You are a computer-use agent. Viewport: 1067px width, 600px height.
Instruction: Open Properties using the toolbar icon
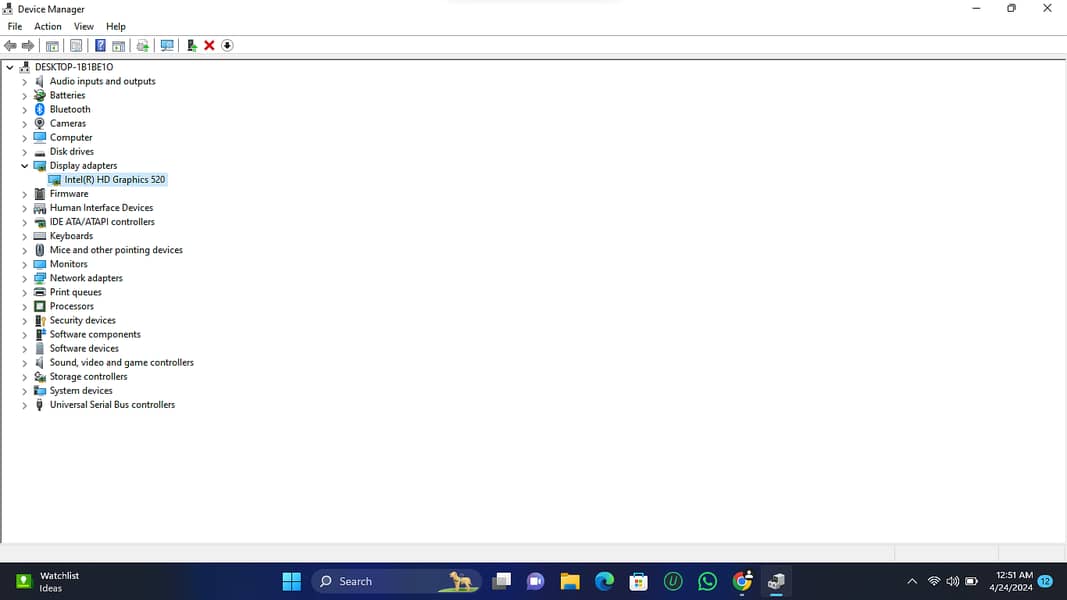[x=76, y=46]
